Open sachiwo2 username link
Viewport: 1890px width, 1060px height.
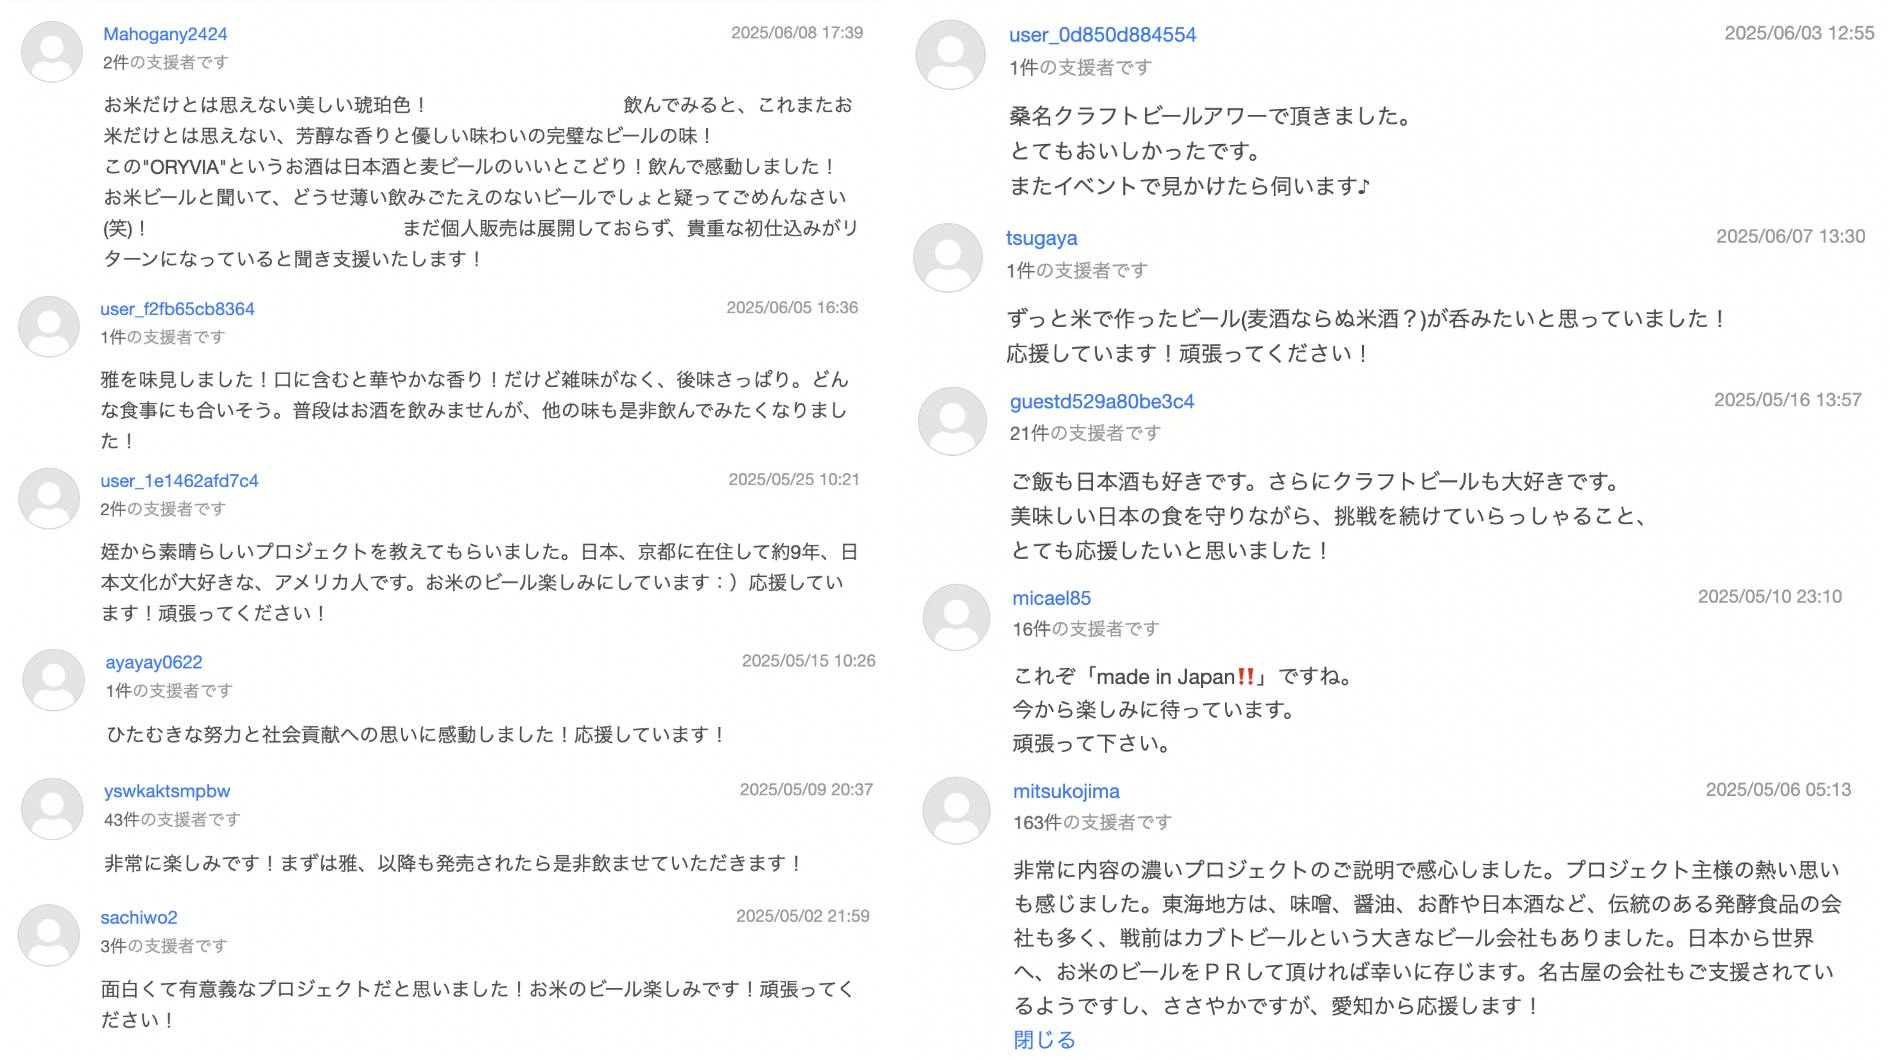(139, 918)
